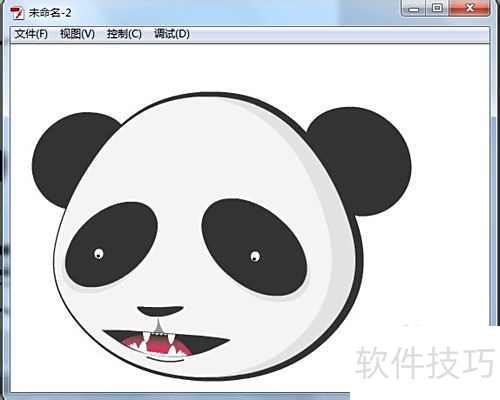500x400 pixels.
Task: Open the 控制(C) menu
Action: coord(124,34)
